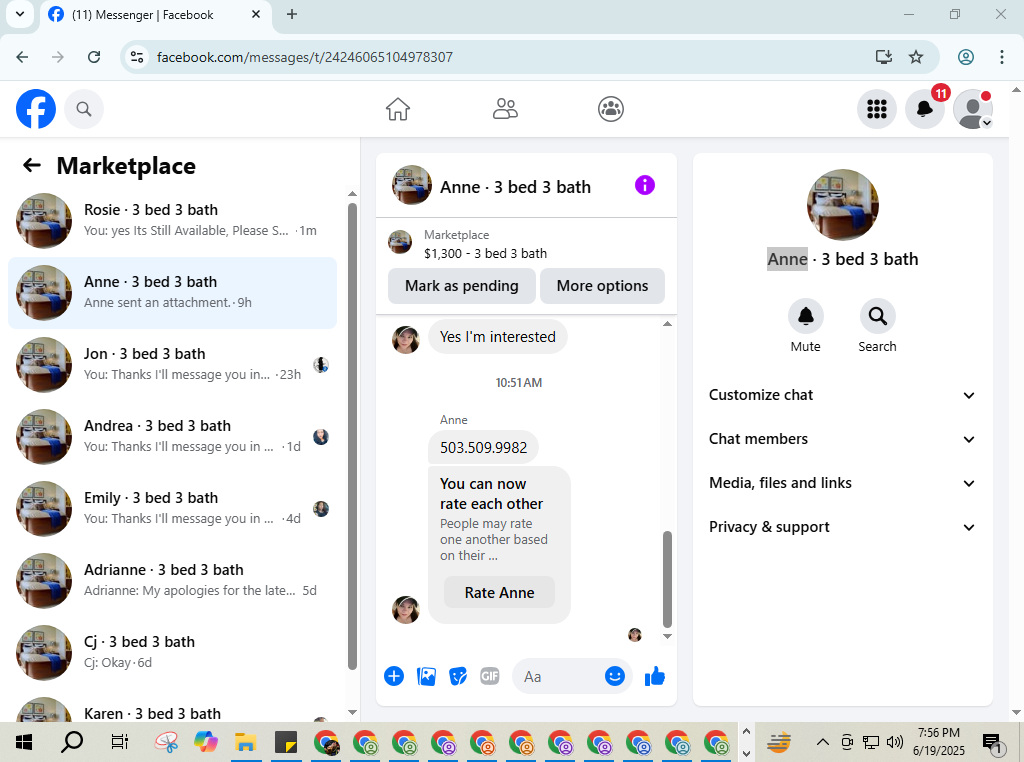This screenshot has width=1024, height=762.
Task: Open the Emily 3 bed 3 bath conversation
Action: [172, 509]
